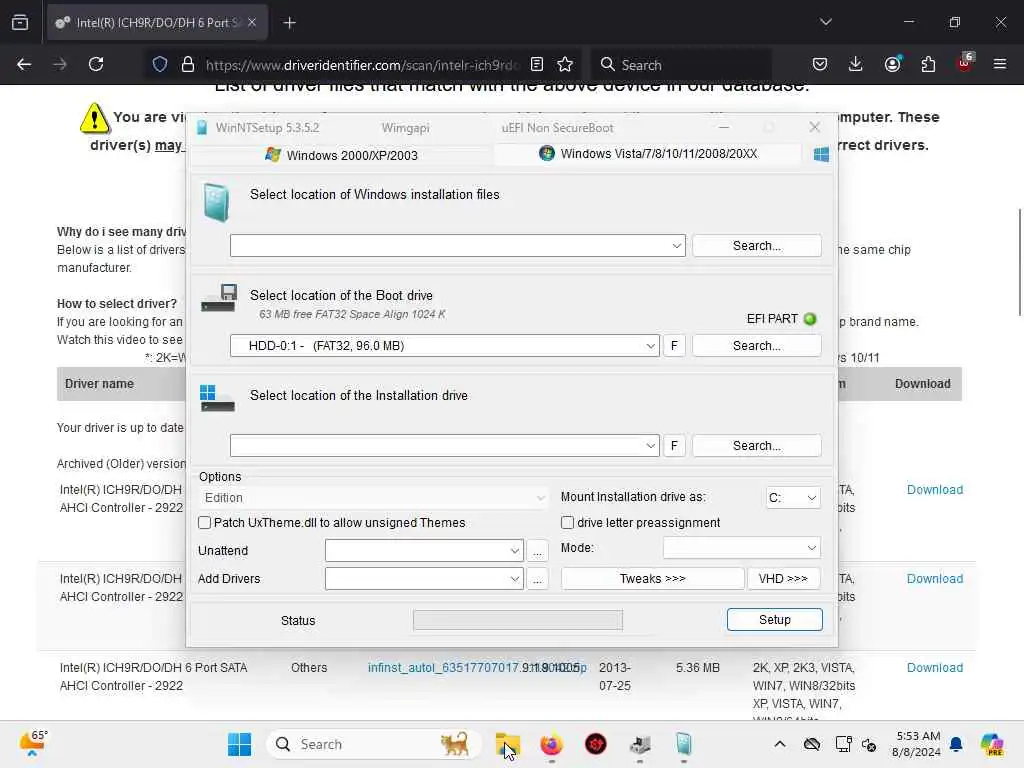Click the Firefox Search box

(x=682, y=65)
